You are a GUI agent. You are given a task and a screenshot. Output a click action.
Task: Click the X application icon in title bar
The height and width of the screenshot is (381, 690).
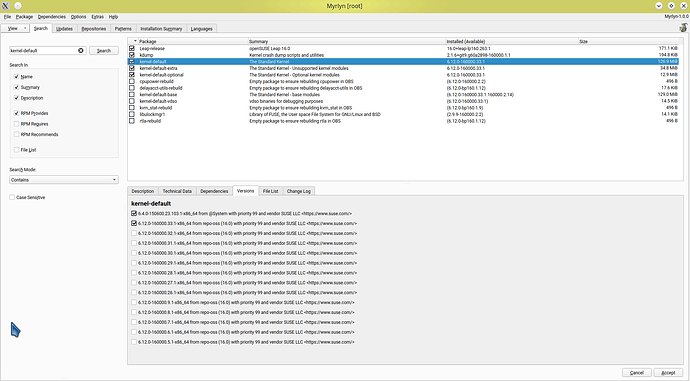click(5, 6)
